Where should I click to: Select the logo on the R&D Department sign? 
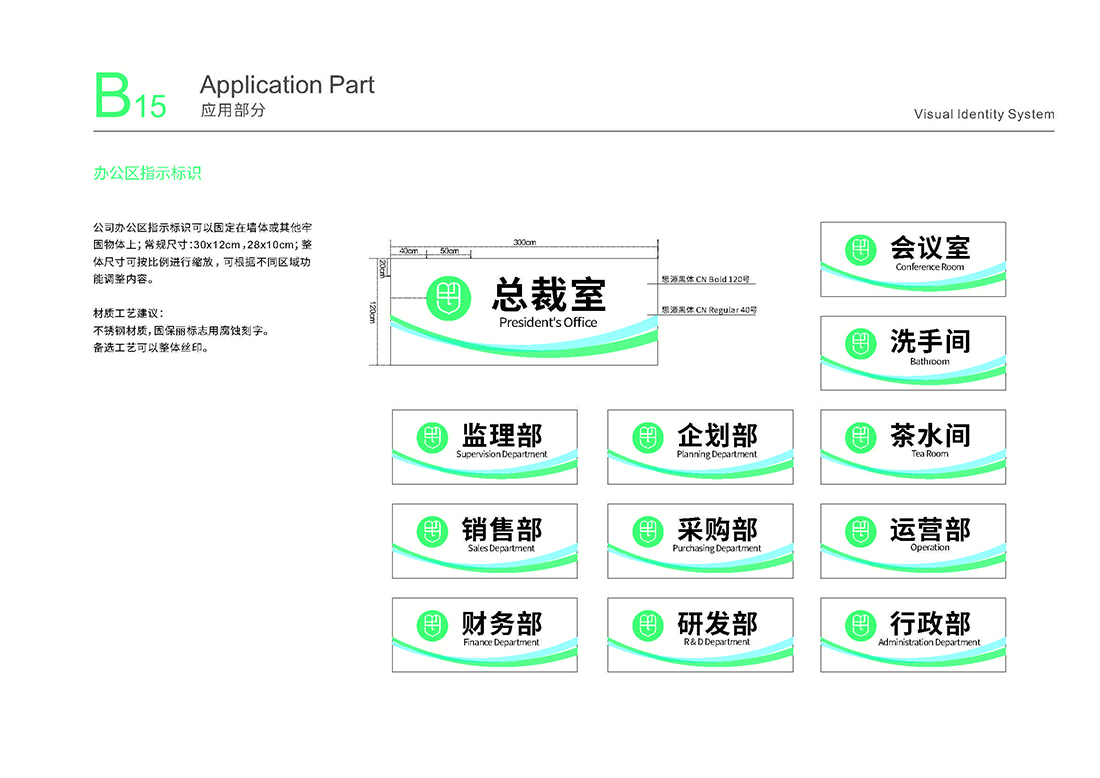click(648, 625)
